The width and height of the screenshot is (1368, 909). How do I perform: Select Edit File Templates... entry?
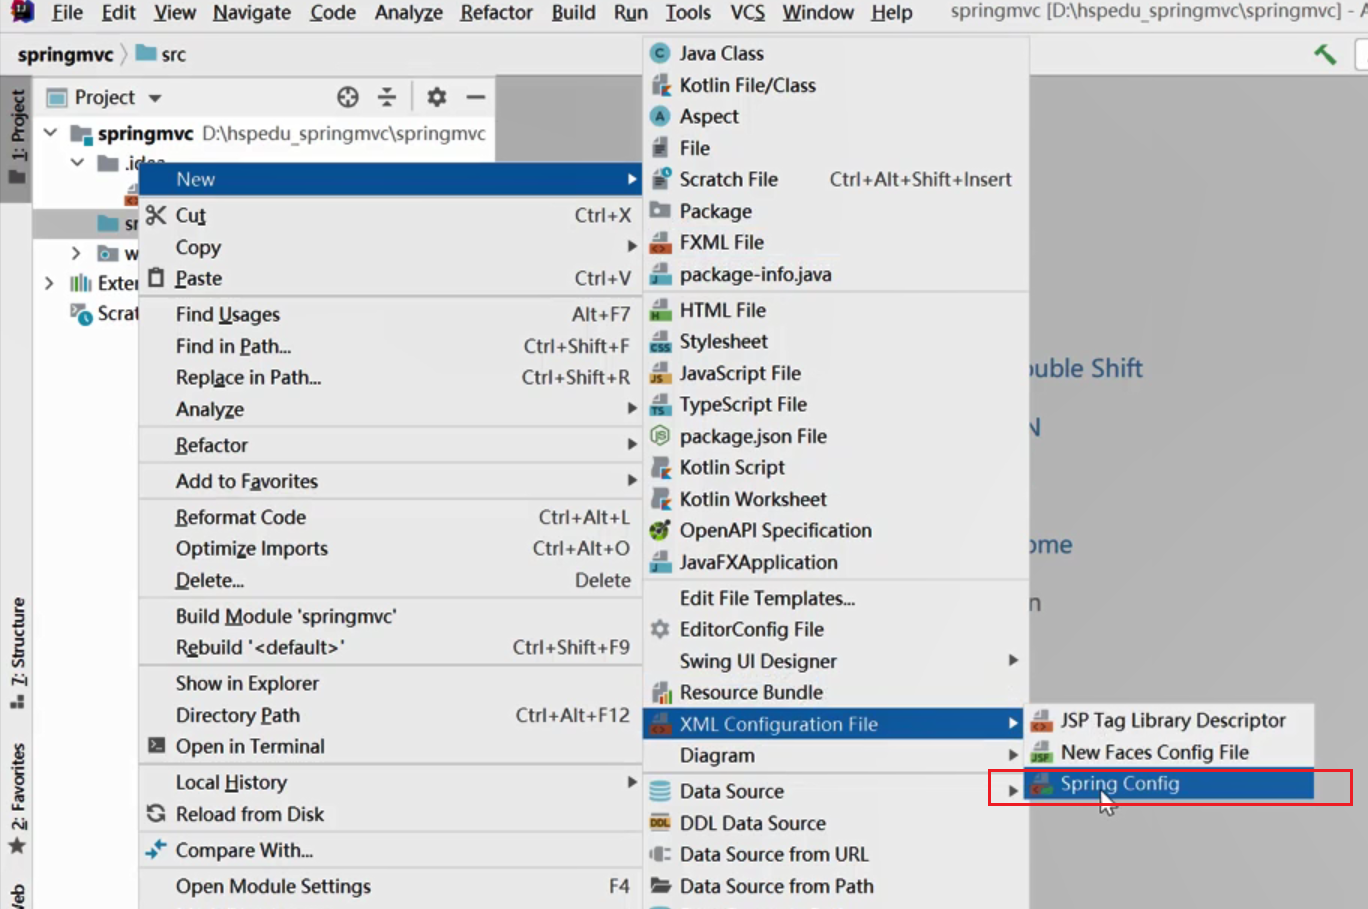[835, 598]
